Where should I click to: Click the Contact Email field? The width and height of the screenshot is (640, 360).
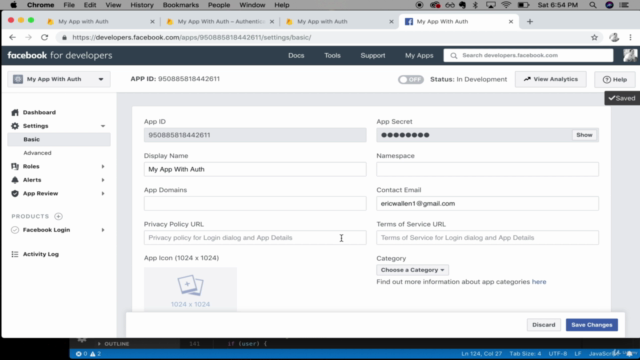[x=487, y=204]
